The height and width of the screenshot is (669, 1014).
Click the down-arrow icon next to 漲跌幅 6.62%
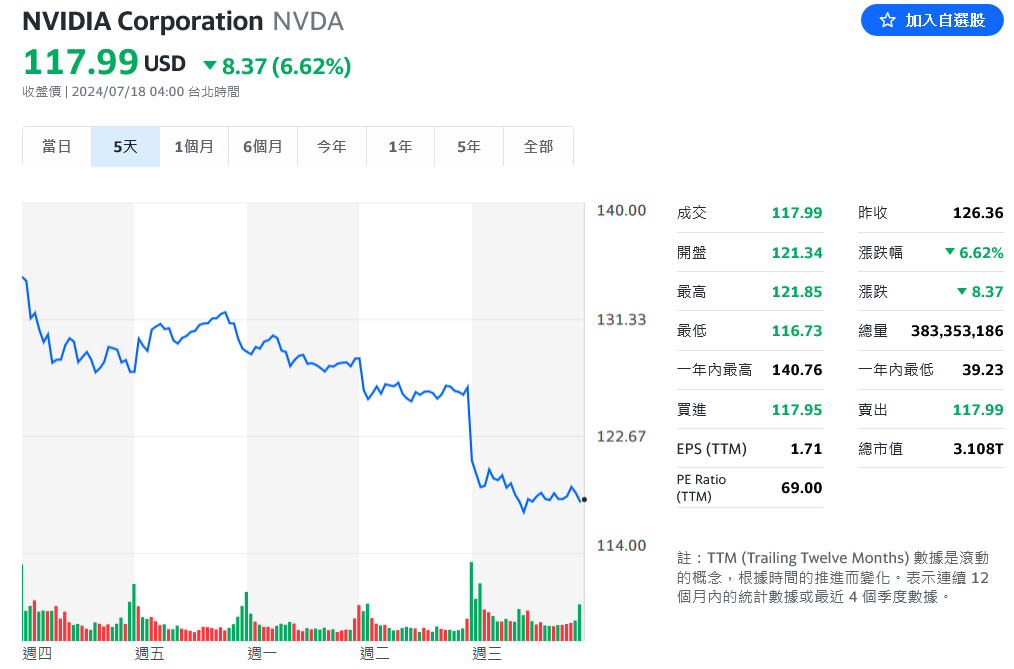click(949, 252)
